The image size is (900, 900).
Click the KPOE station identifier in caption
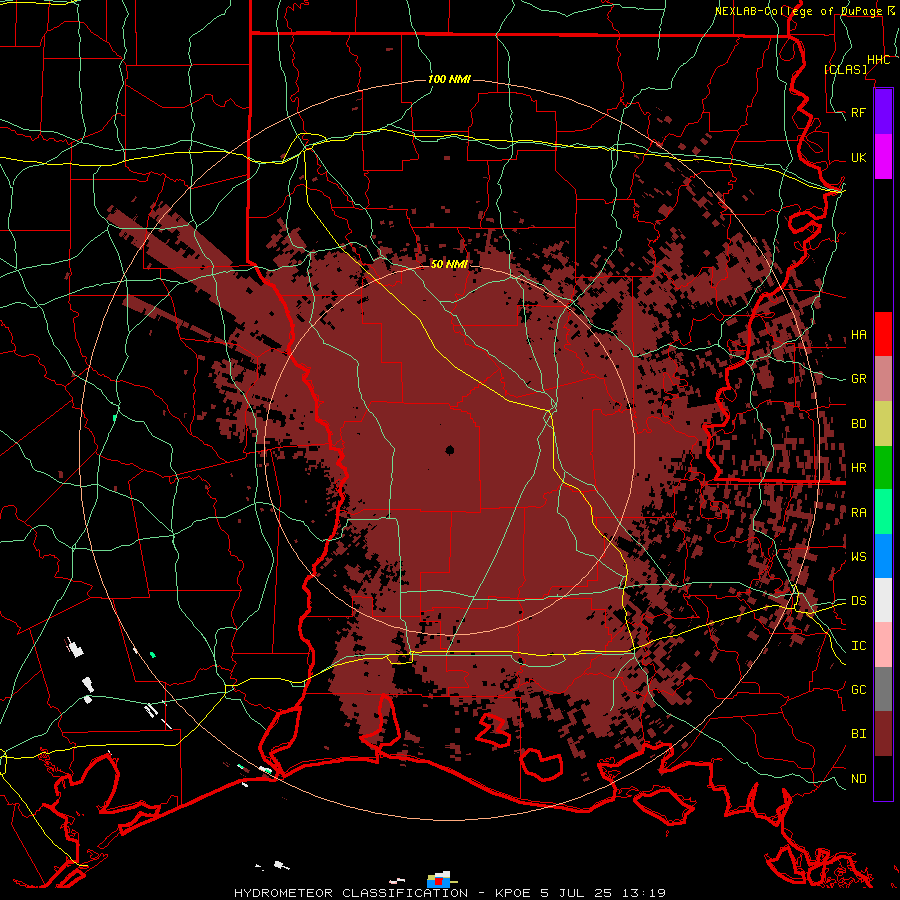(514, 893)
